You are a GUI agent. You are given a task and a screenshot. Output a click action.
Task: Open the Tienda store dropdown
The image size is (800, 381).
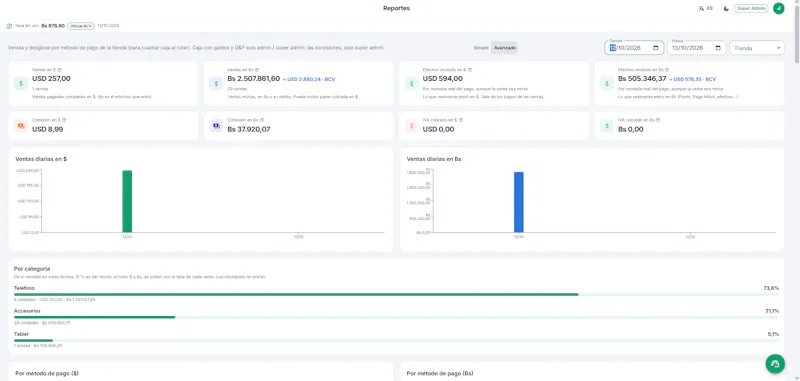click(757, 48)
